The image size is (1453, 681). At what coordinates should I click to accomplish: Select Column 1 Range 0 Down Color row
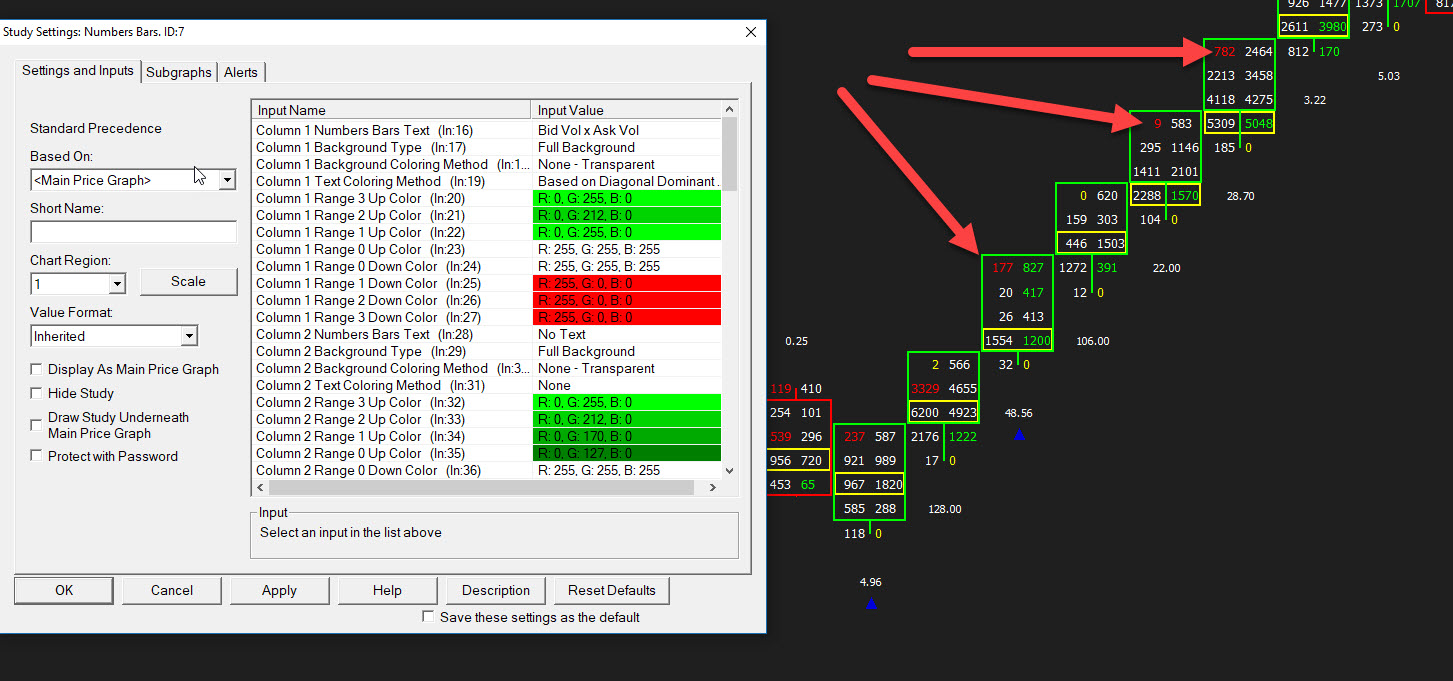tap(487, 266)
